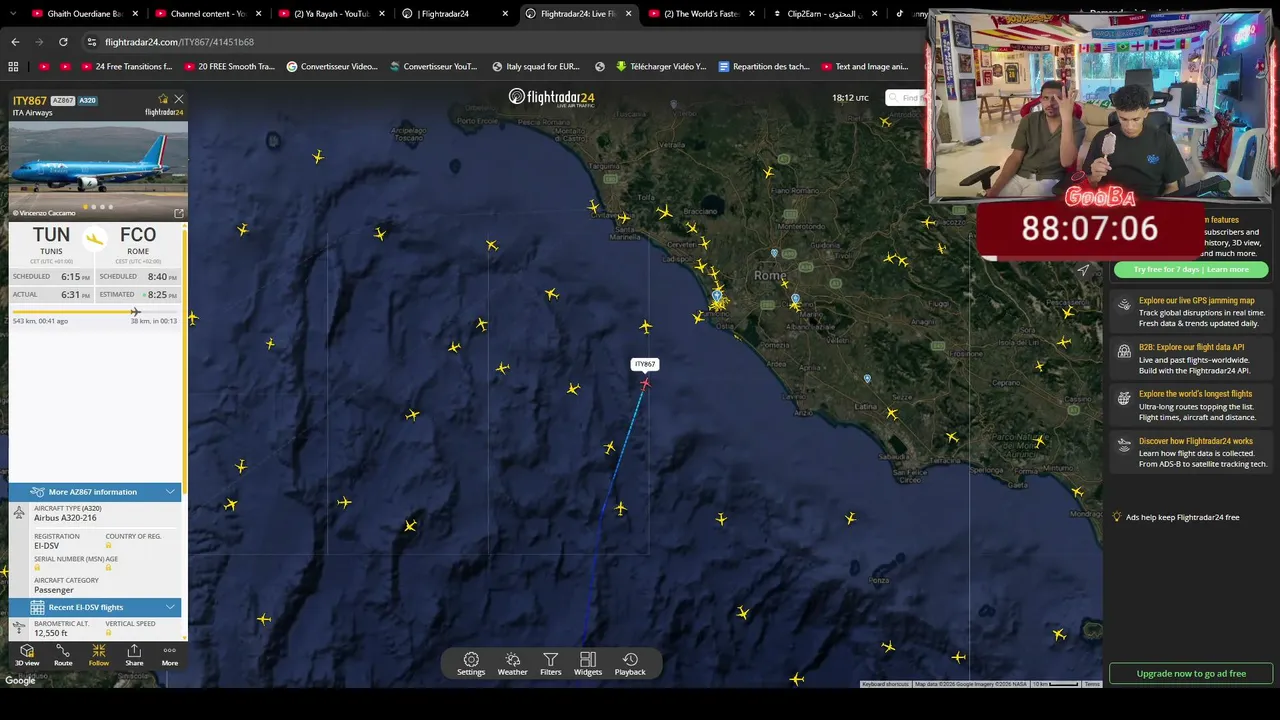Click Upgrade now to go ad free
The height and width of the screenshot is (720, 1280).
(x=1191, y=673)
